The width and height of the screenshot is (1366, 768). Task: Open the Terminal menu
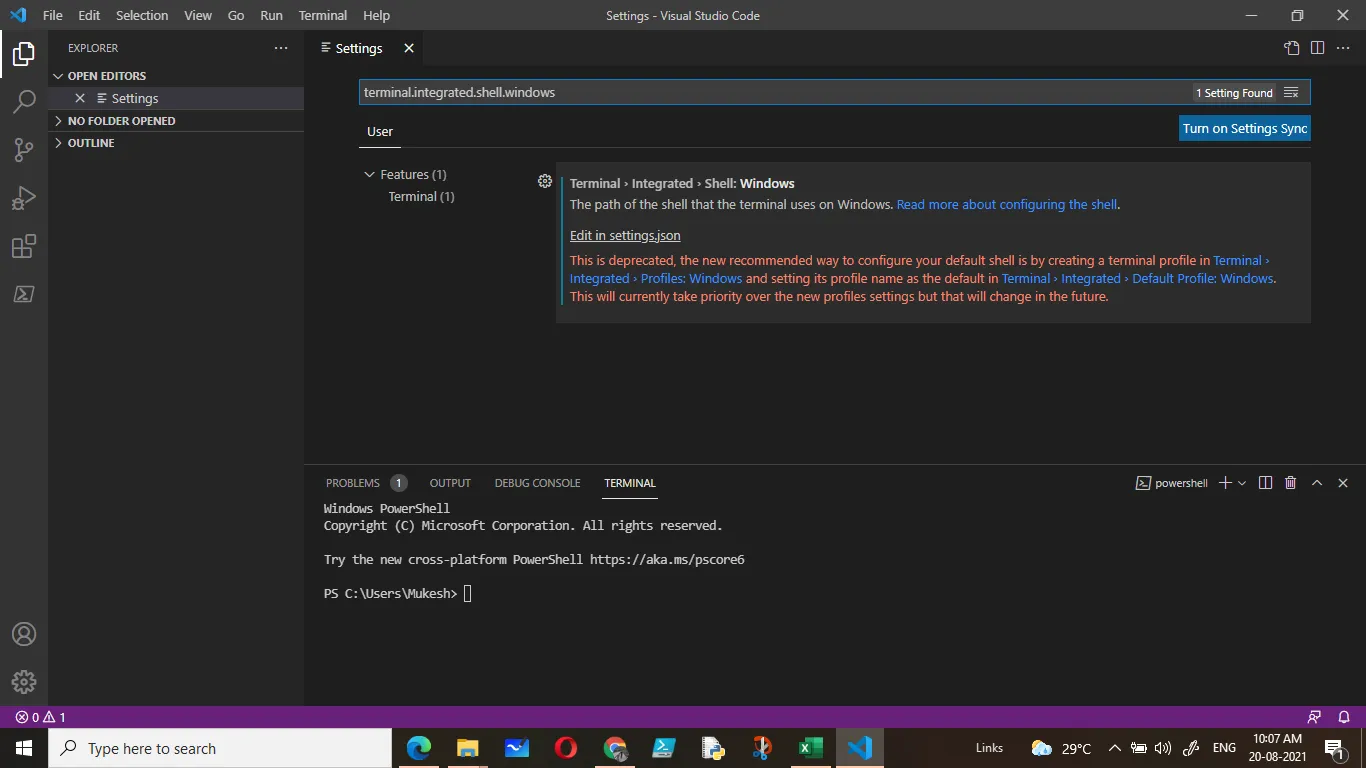coord(323,16)
